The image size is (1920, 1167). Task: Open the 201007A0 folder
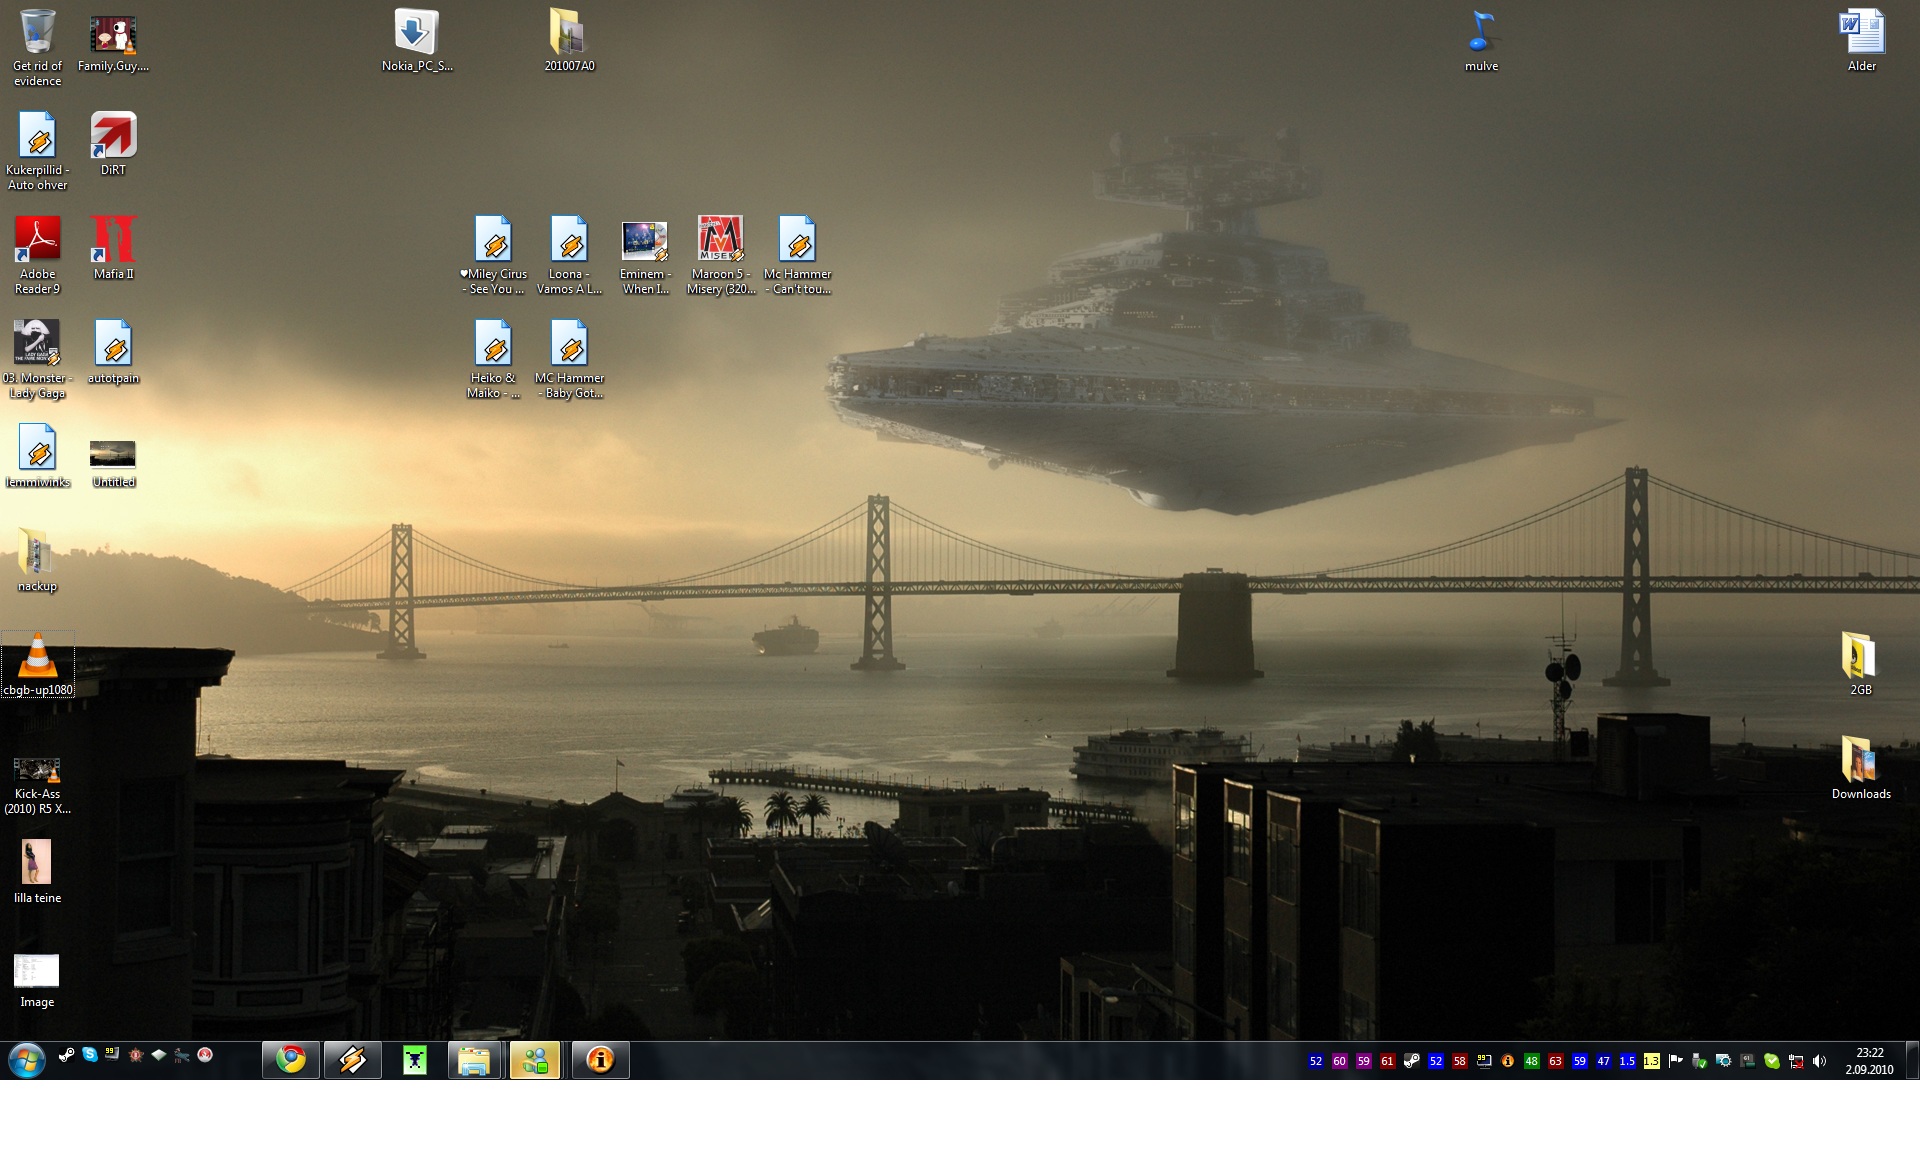coord(569,41)
